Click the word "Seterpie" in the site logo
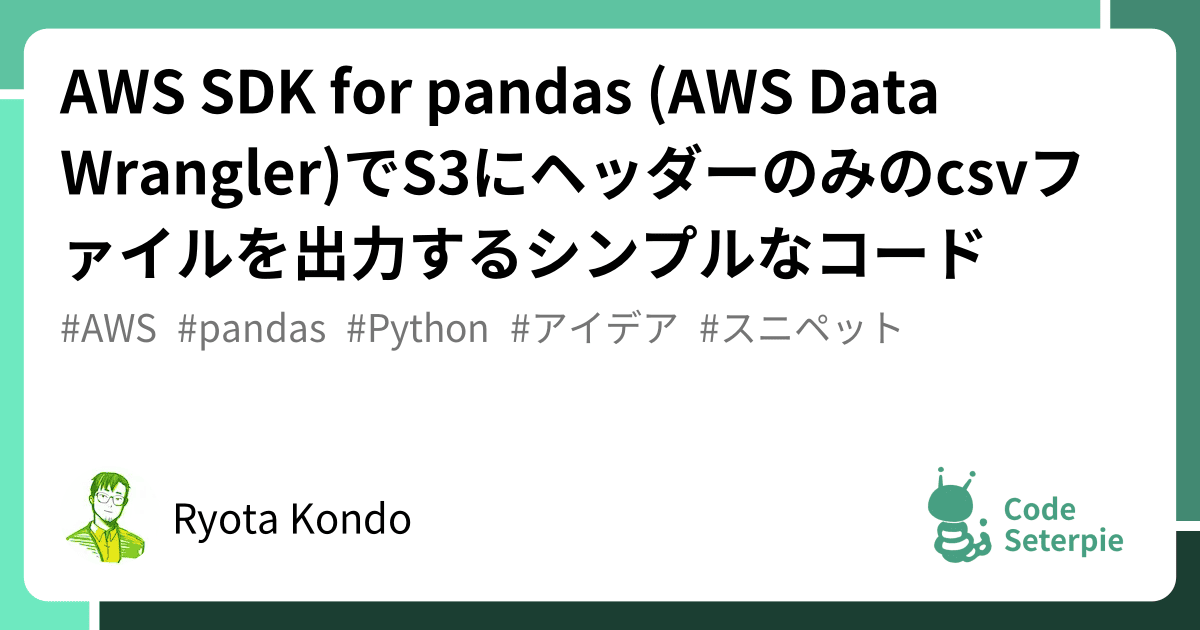This screenshot has width=1200, height=630. (x=1063, y=541)
